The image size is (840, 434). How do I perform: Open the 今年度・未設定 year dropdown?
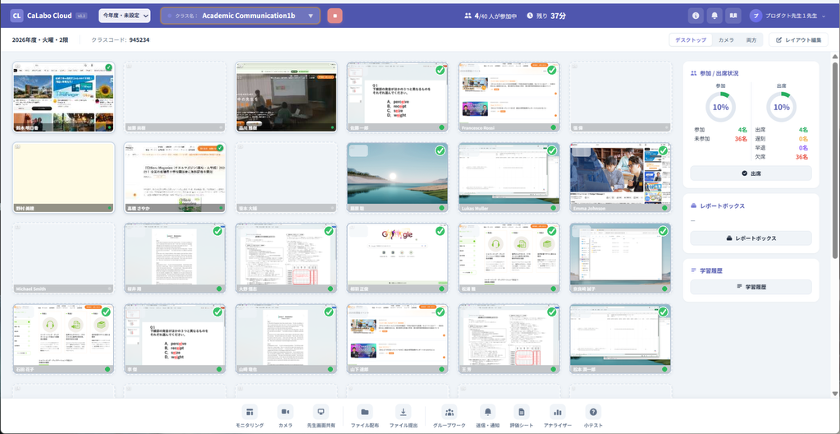[124, 16]
